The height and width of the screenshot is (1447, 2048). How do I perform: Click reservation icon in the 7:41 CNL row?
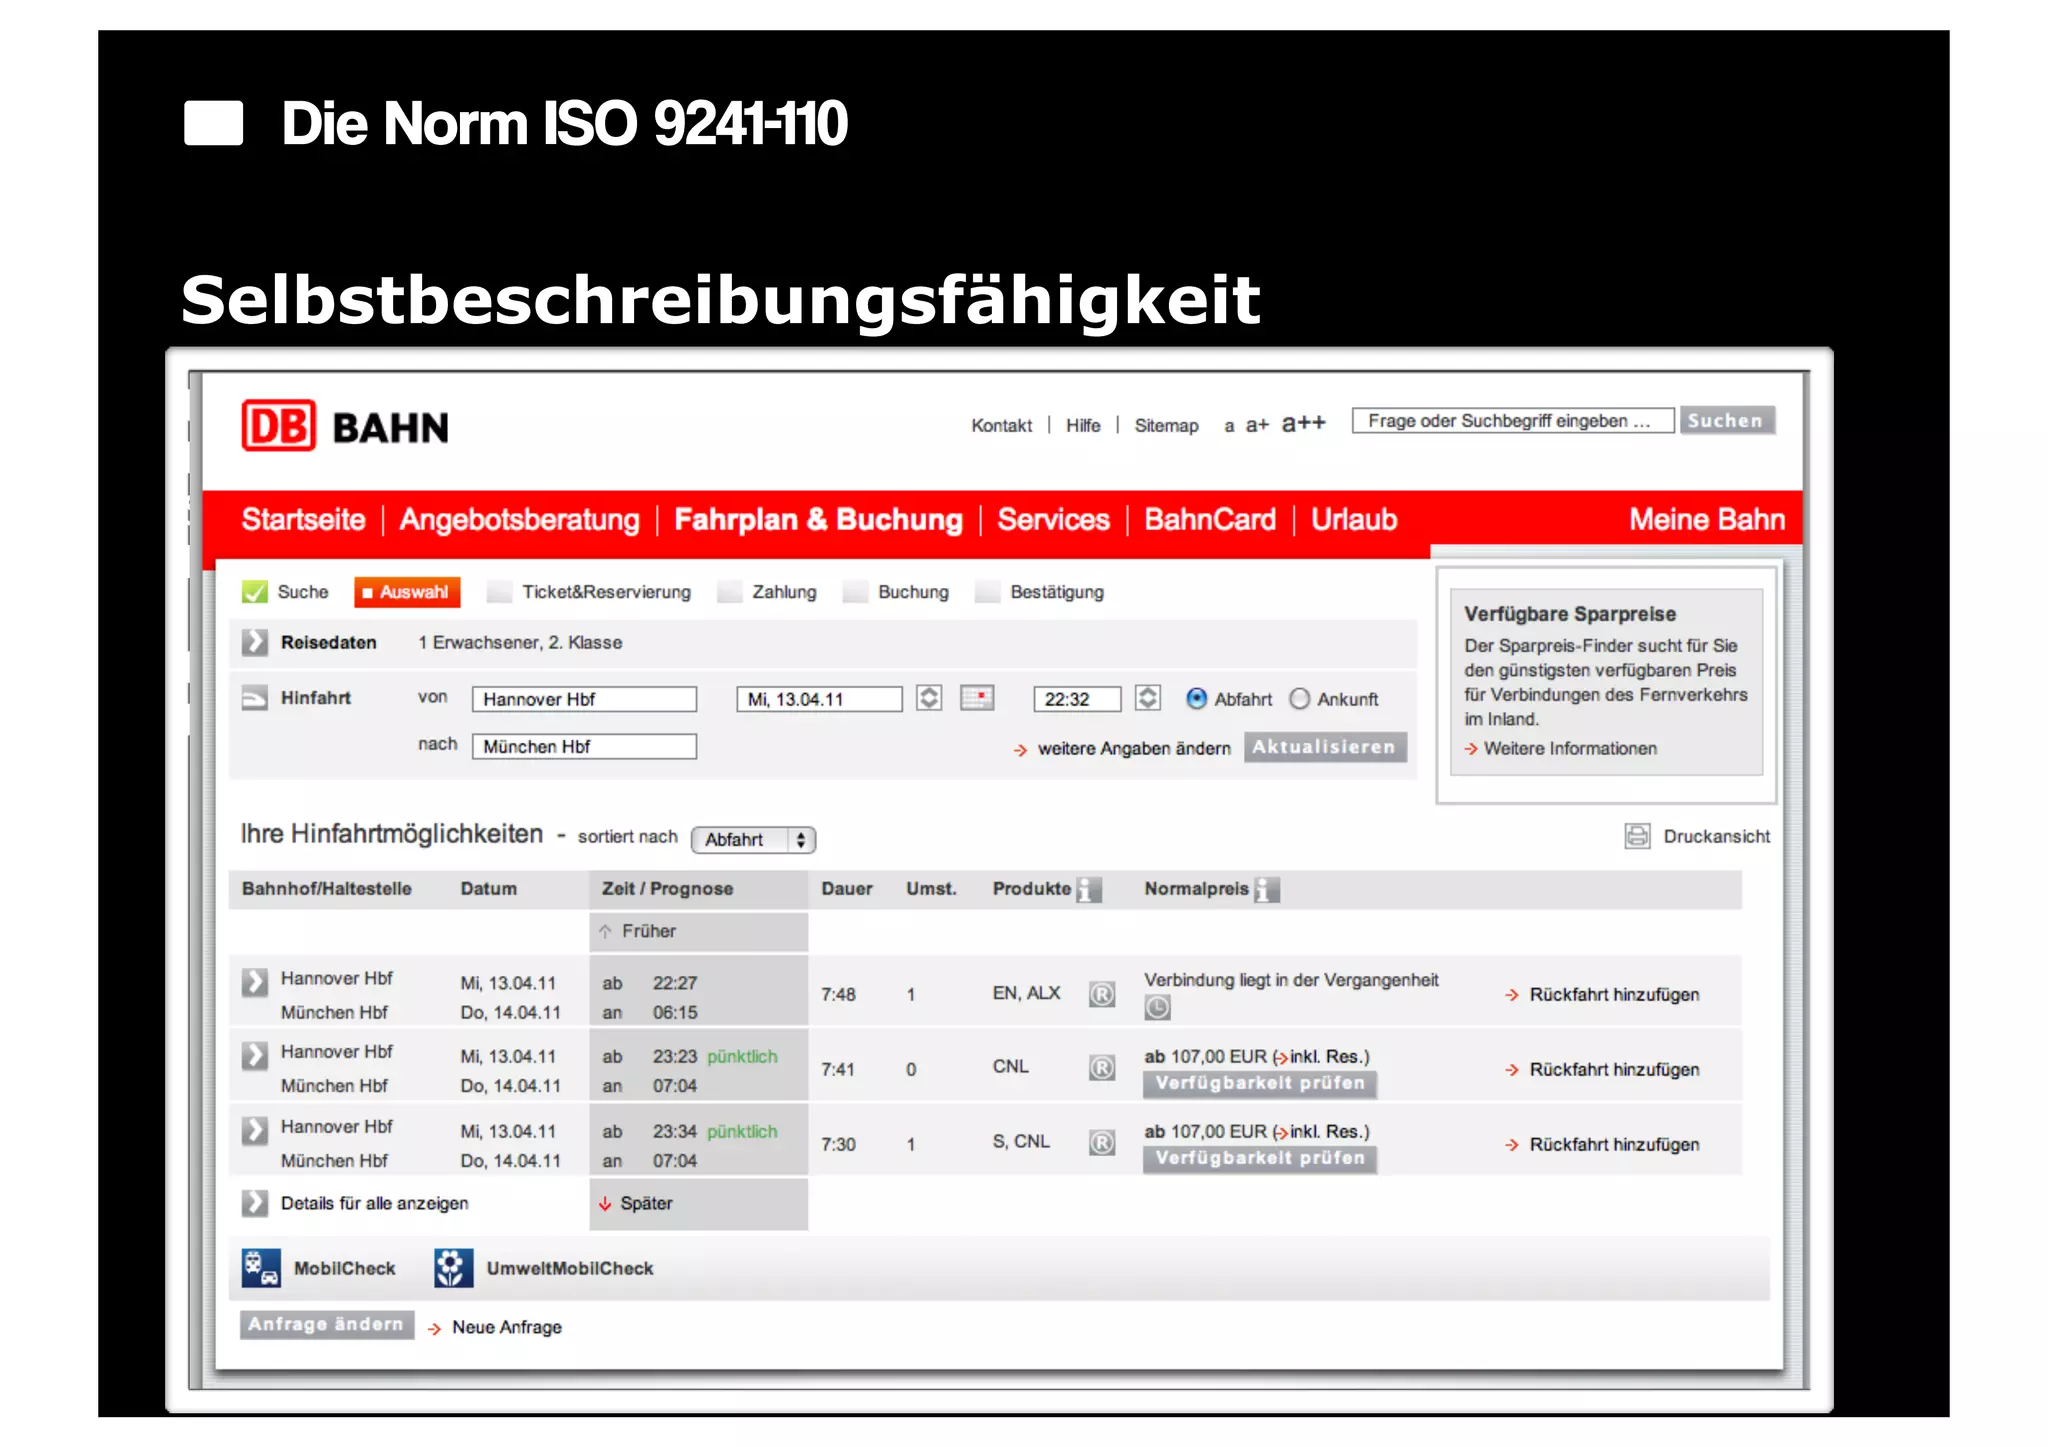(x=1102, y=1068)
